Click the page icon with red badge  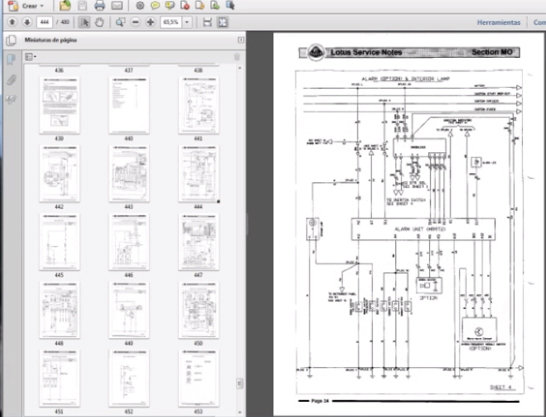[185, 6]
